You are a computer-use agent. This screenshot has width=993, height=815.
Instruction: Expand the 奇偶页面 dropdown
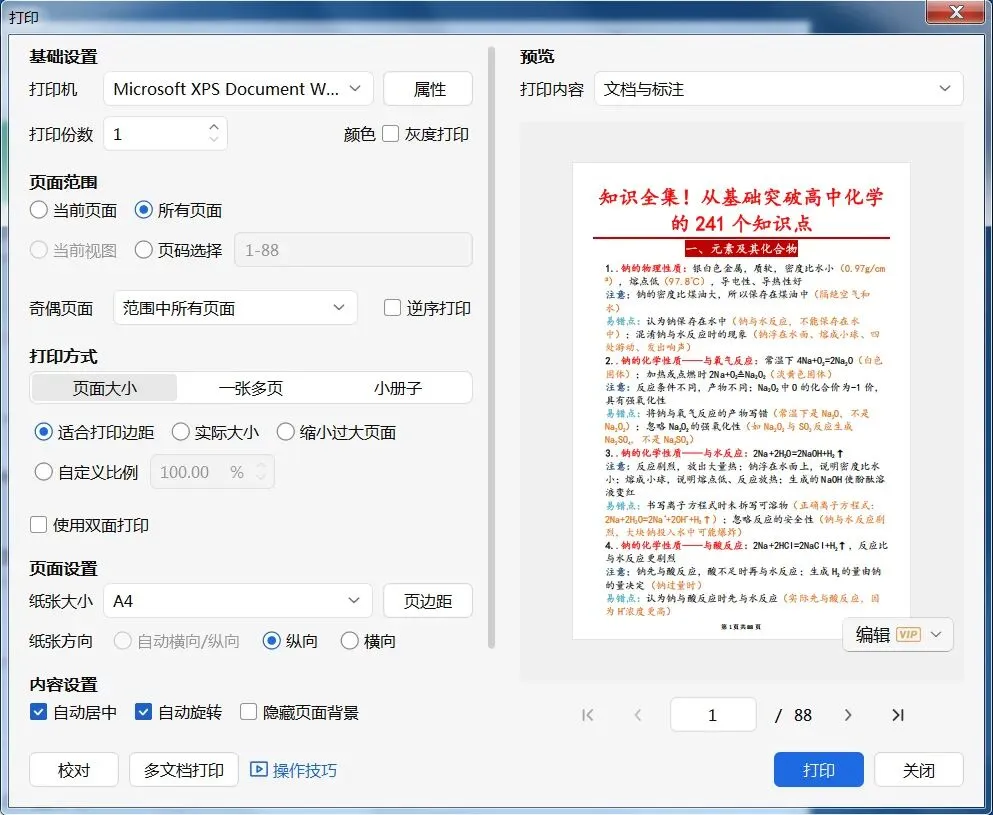click(236, 308)
